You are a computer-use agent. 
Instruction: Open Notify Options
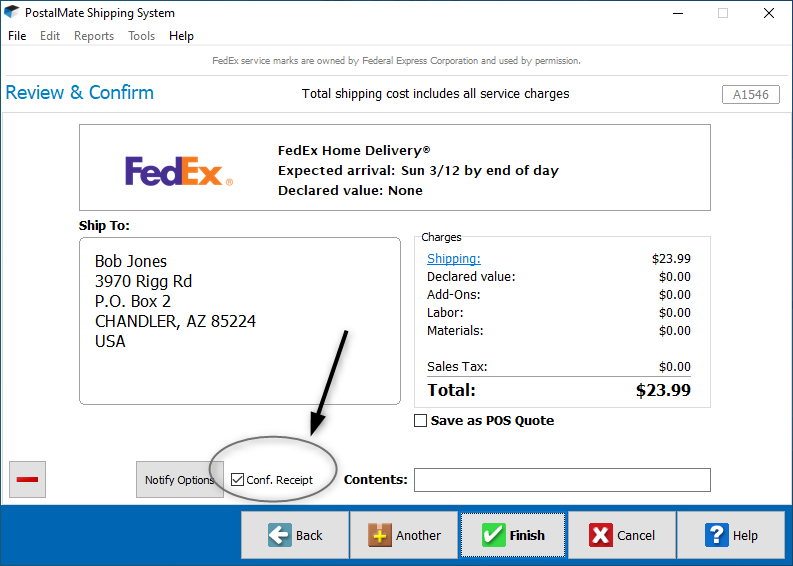[x=180, y=480]
